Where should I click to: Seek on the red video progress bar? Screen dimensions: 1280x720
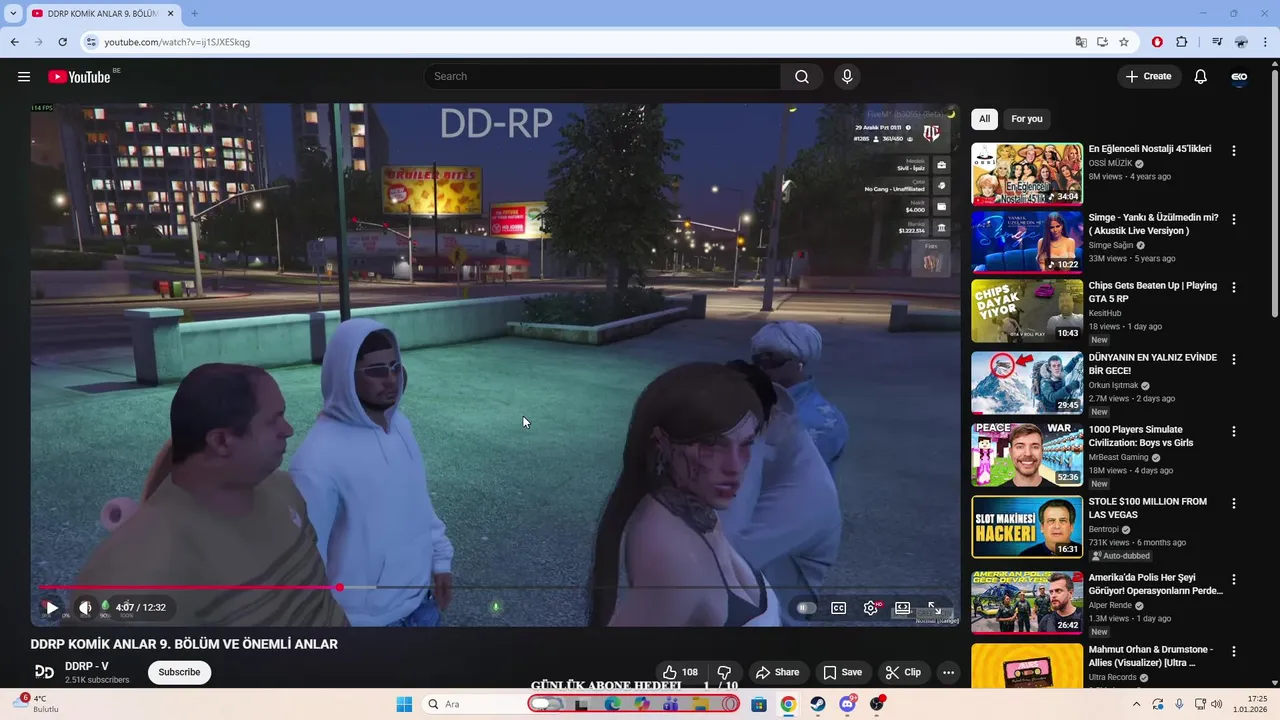coord(190,587)
